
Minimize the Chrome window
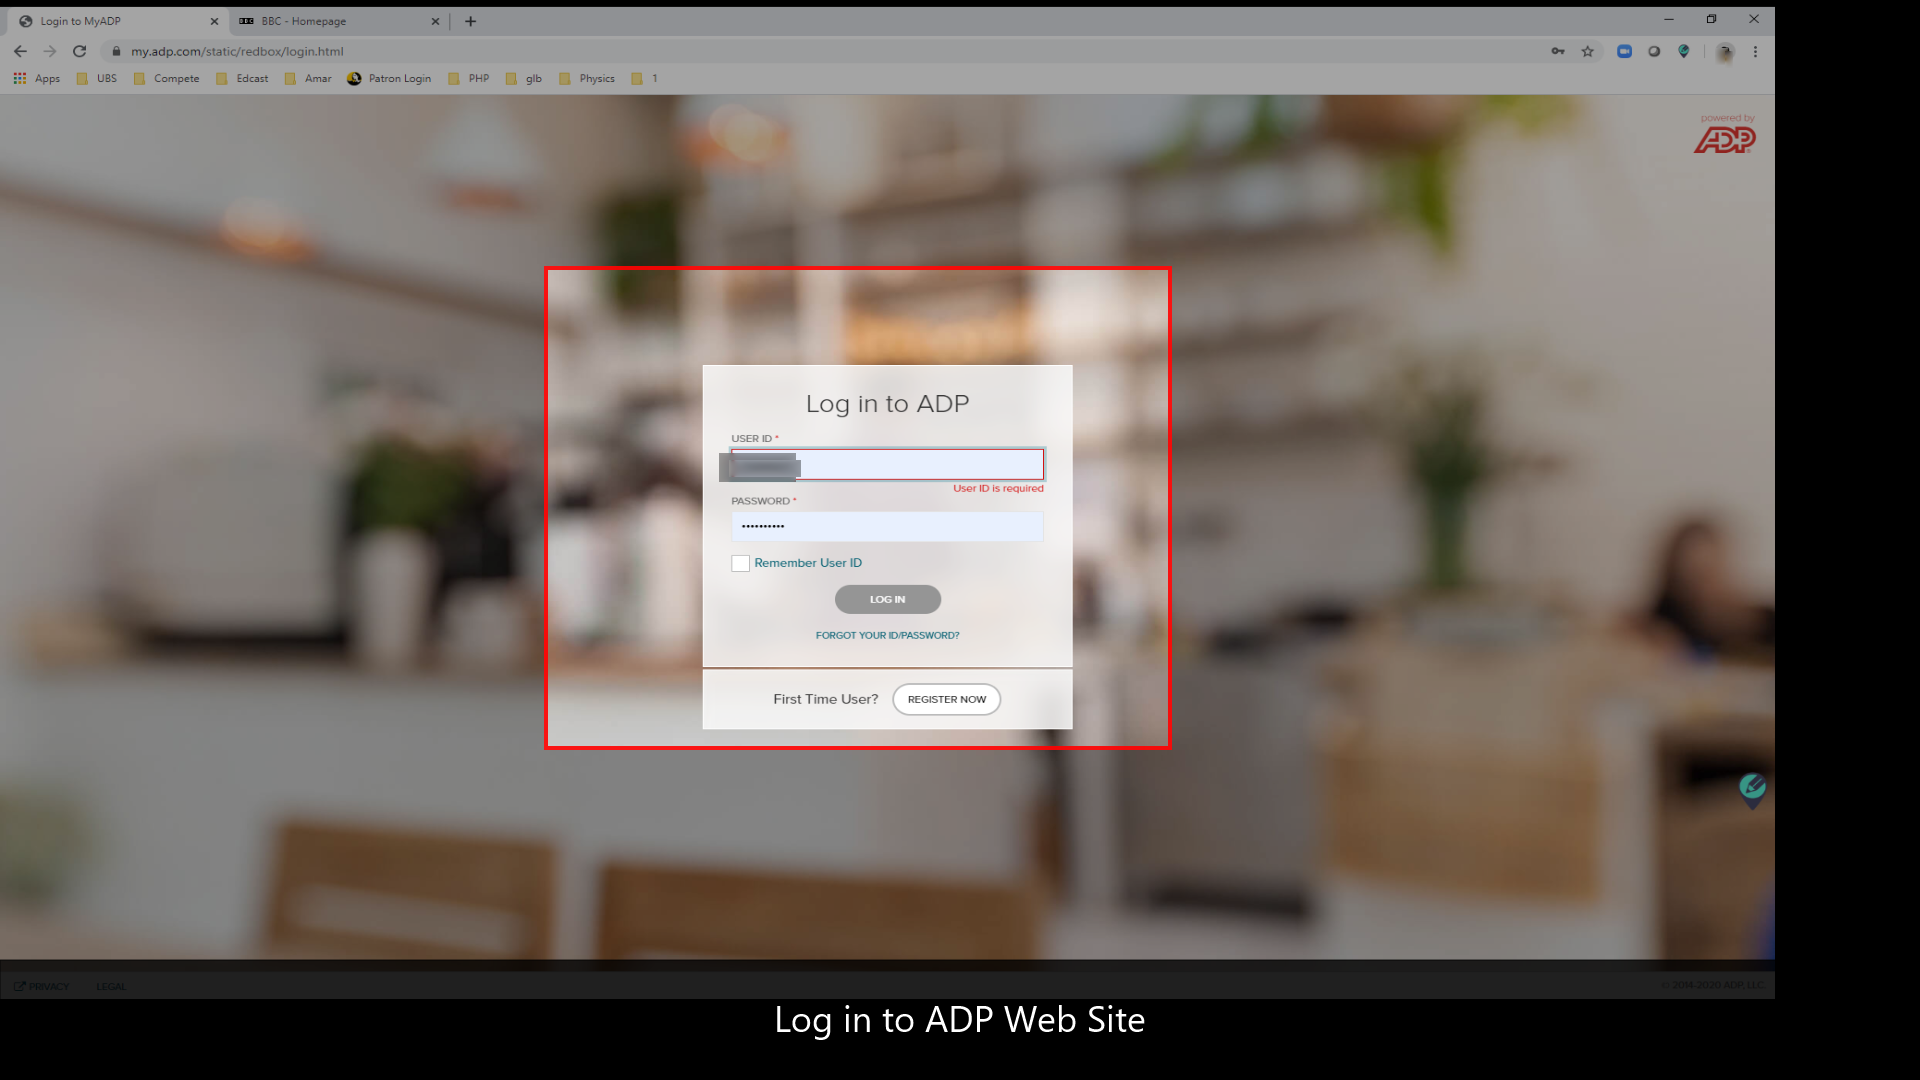pyautogui.click(x=1668, y=19)
